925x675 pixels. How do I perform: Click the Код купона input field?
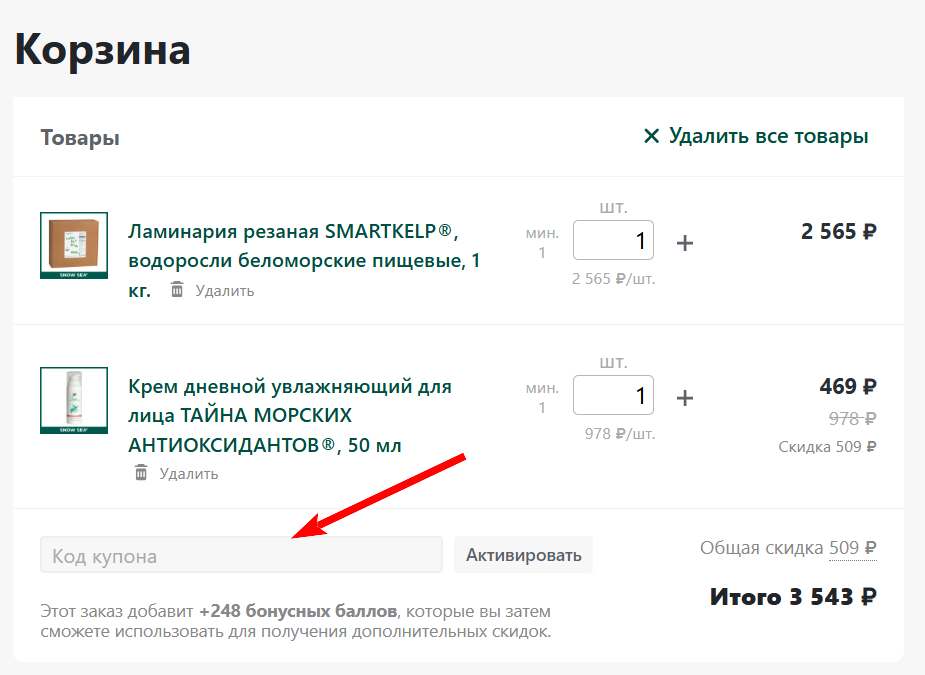tap(241, 555)
